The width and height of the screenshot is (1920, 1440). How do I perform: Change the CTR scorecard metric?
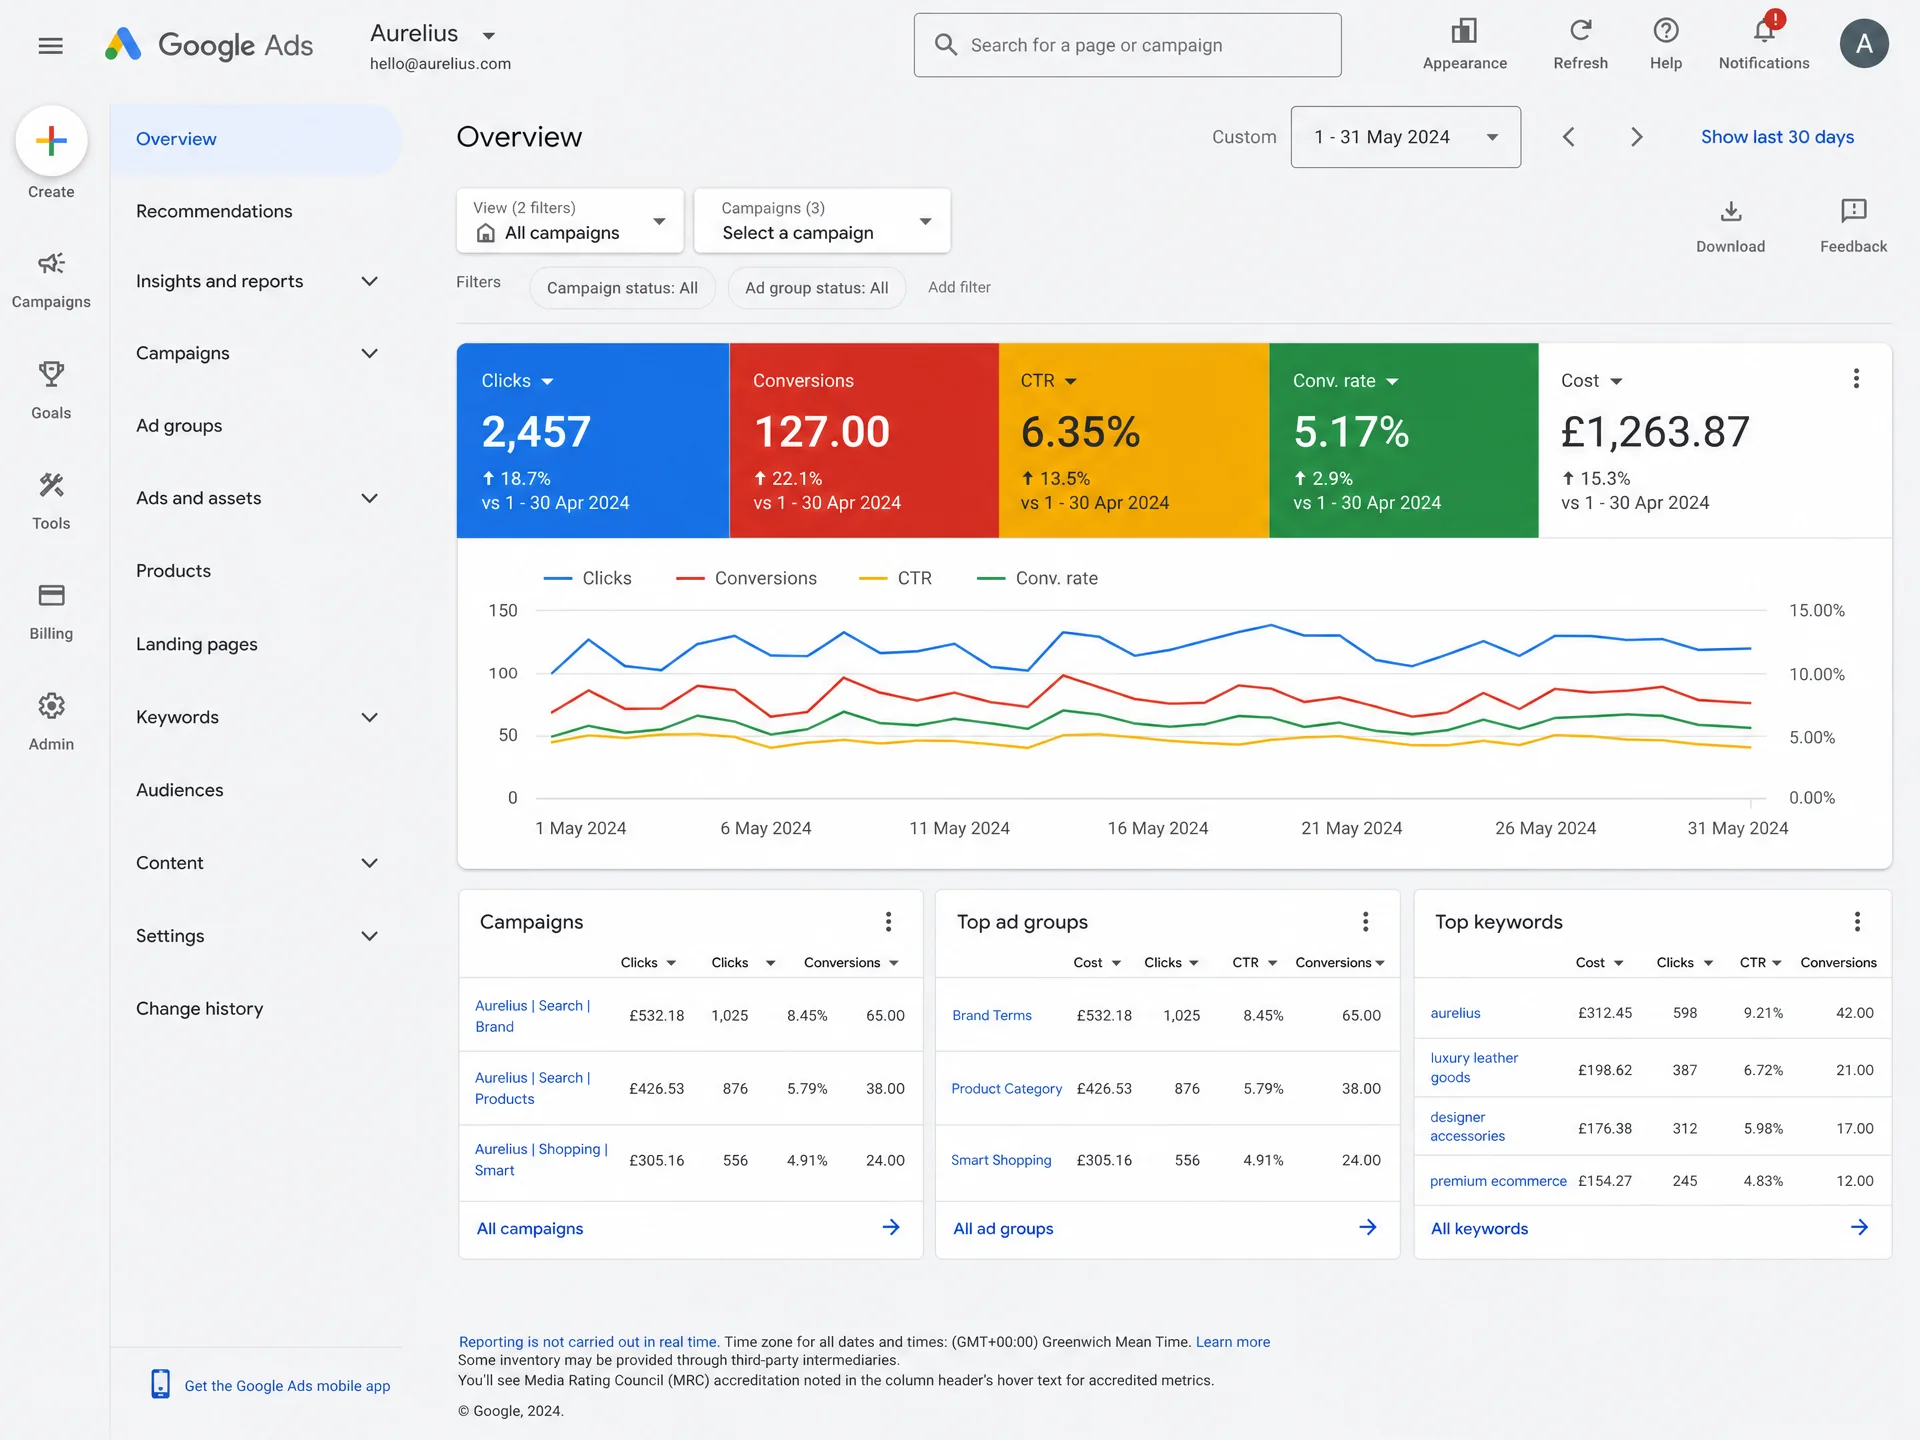[1048, 381]
